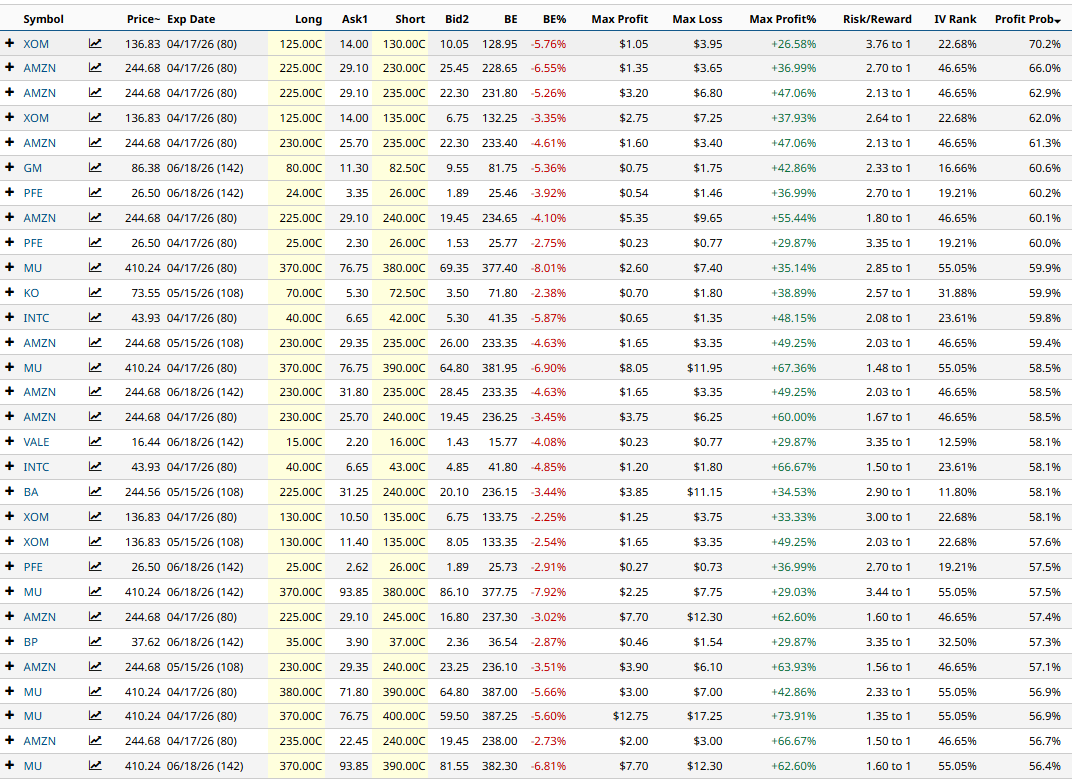
Task: Click chart icon for AMZN 61.3% probability row
Action: click(x=95, y=143)
